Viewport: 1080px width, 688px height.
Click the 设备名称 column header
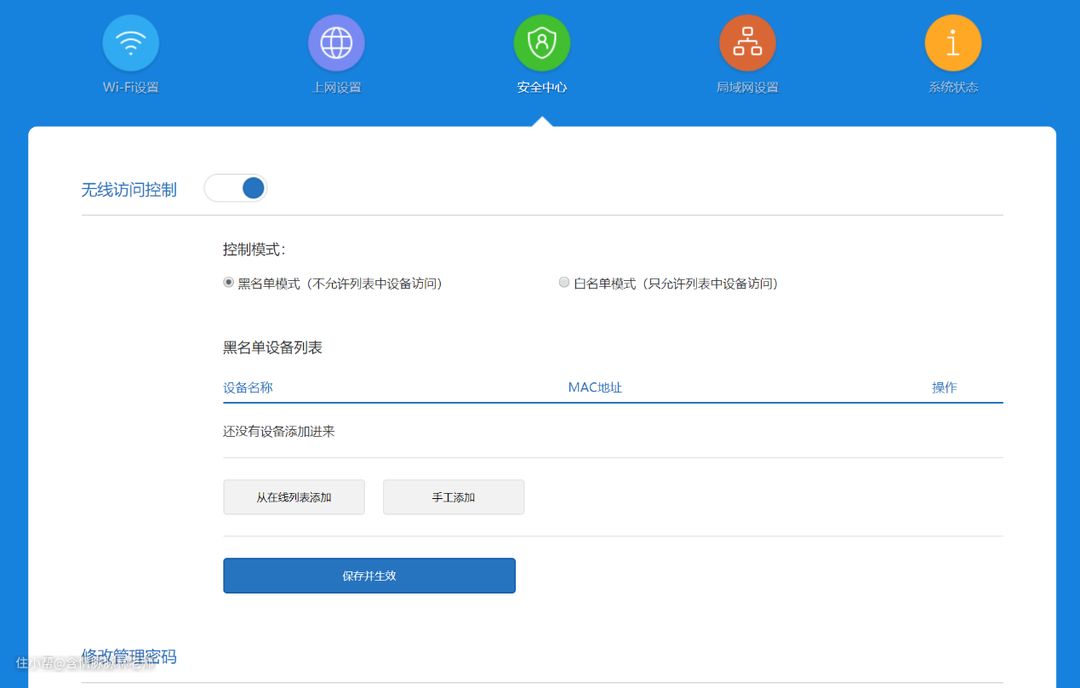248,388
